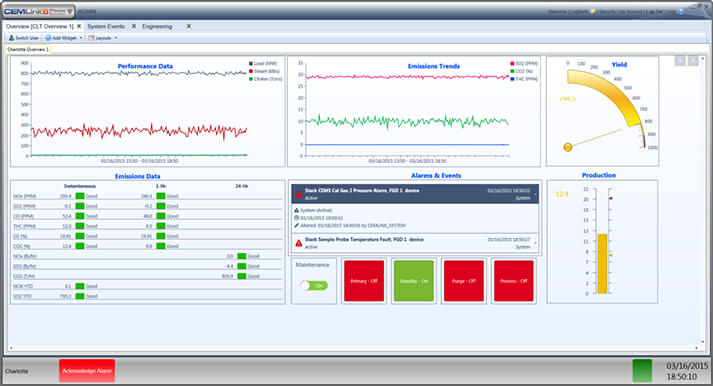713x386 pixels.
Task: Click the yellow status icon in header
Action: point(593,11)
